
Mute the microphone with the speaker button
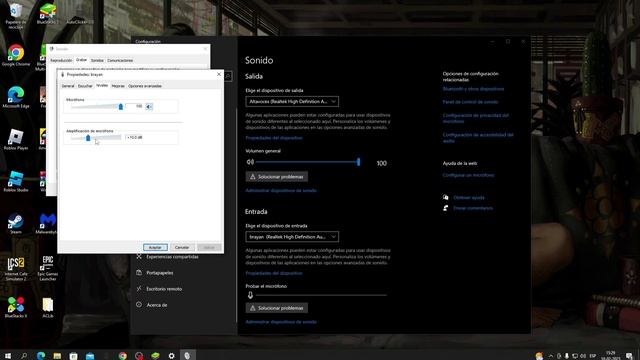149,107
